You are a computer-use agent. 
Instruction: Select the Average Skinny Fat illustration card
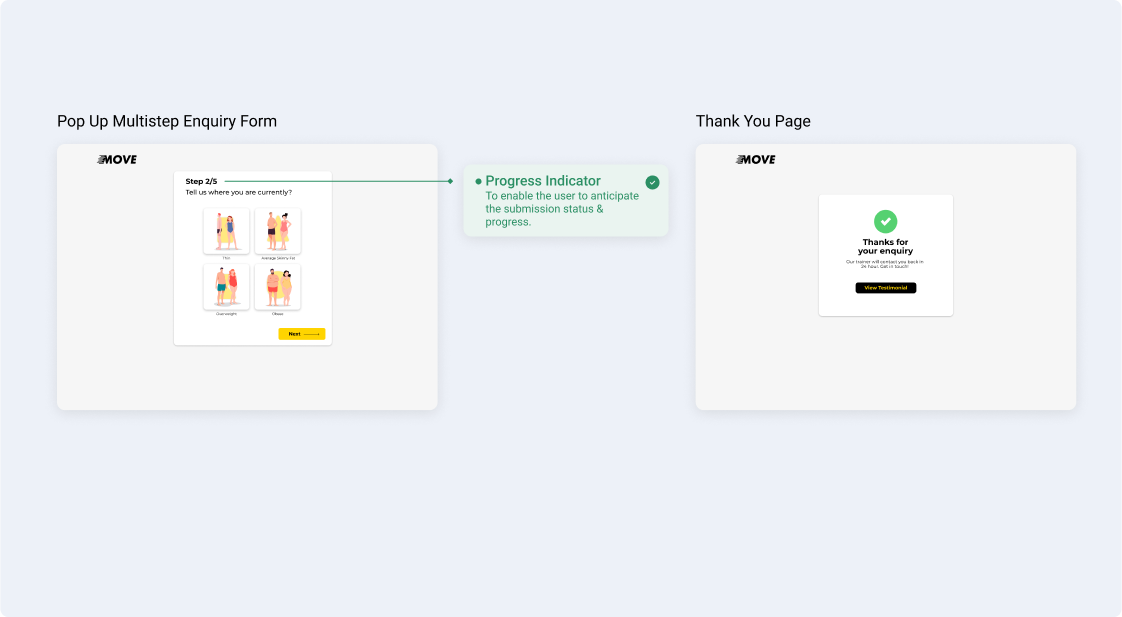click(278, 231)
